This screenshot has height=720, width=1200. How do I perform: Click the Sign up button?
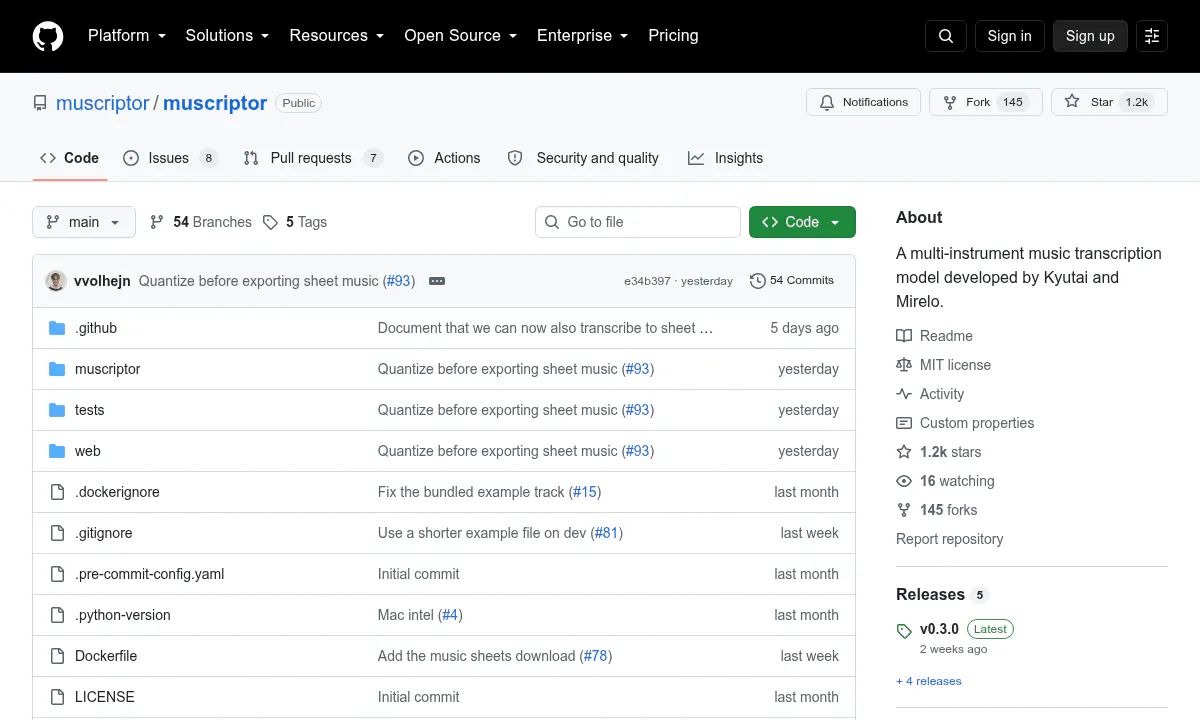pos(1090,36)
